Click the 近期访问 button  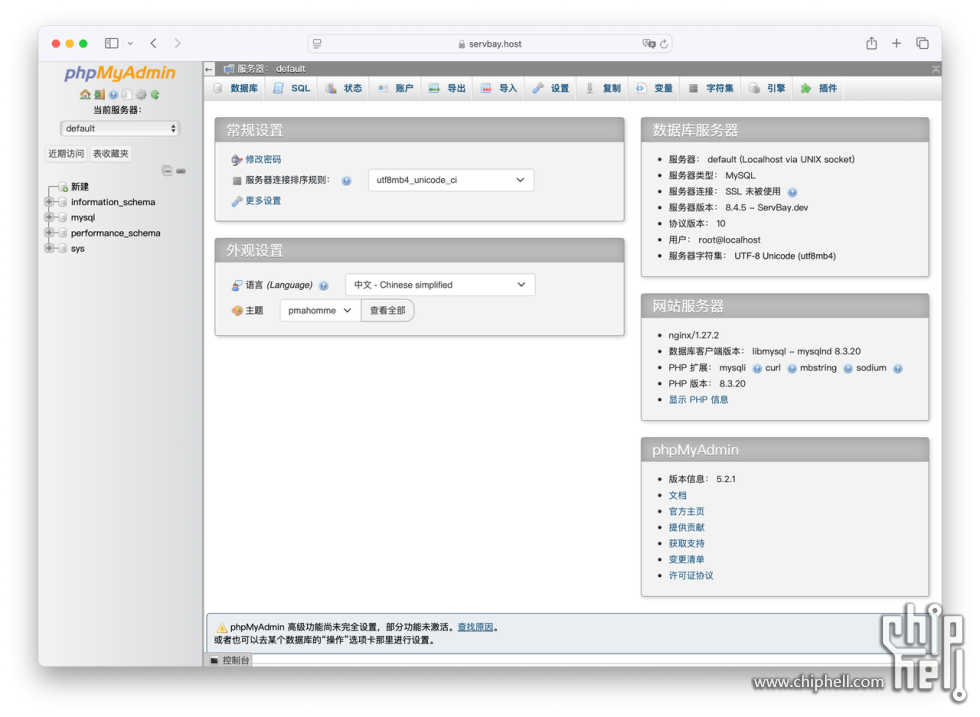click(x=66, y=154)
